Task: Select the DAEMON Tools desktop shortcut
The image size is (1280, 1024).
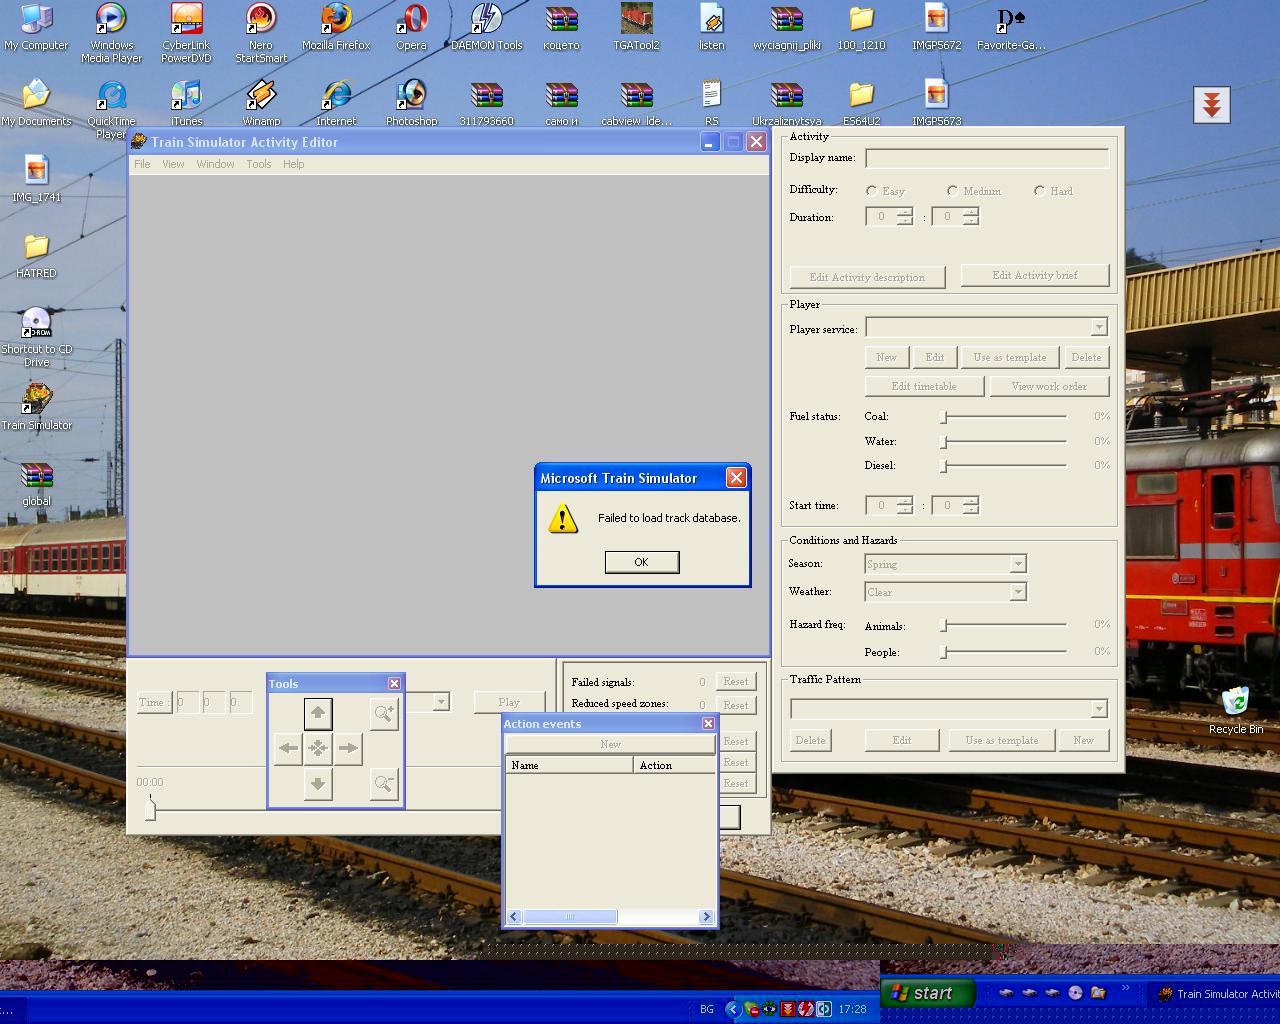Action: point(486,27)
